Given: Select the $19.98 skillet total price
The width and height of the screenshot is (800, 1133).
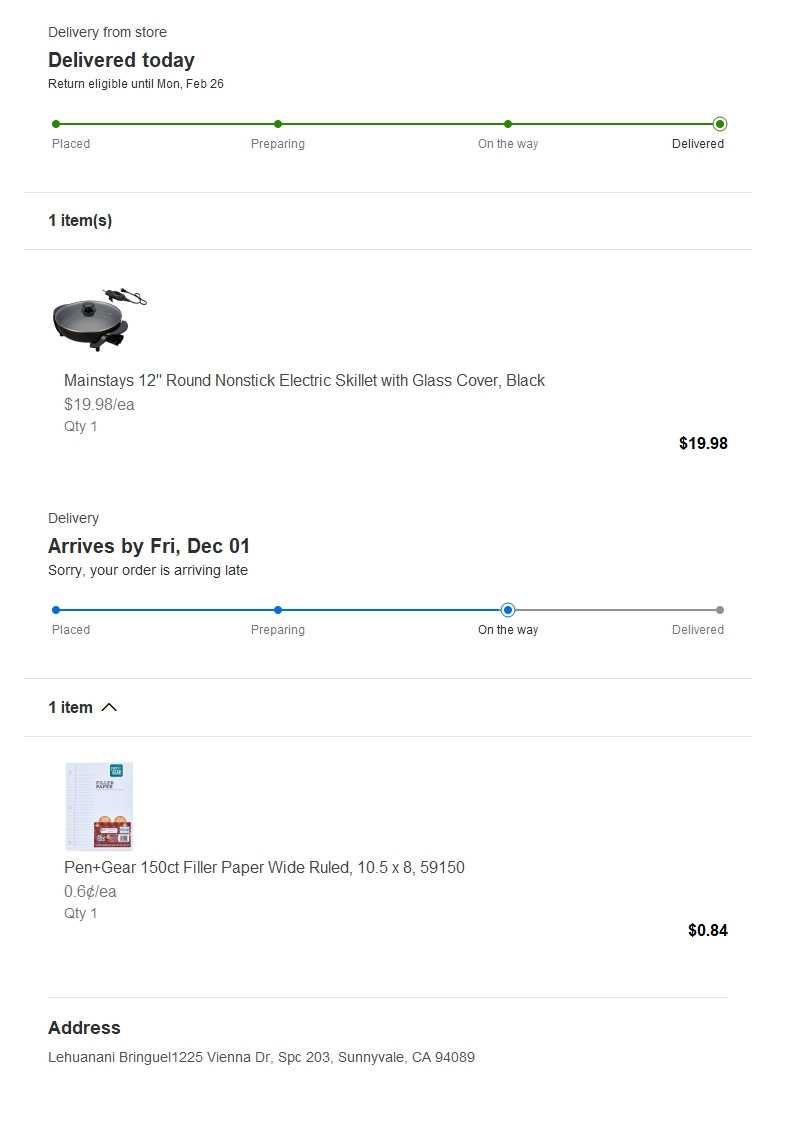Looking at the screenshot, I should click(x=703, y=443).
